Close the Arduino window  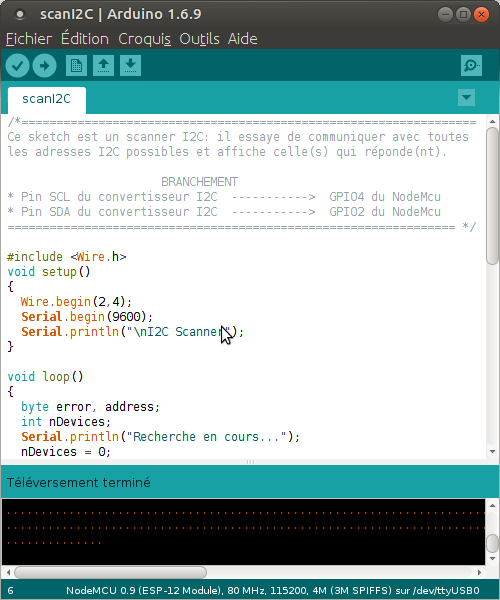[481, 15]
